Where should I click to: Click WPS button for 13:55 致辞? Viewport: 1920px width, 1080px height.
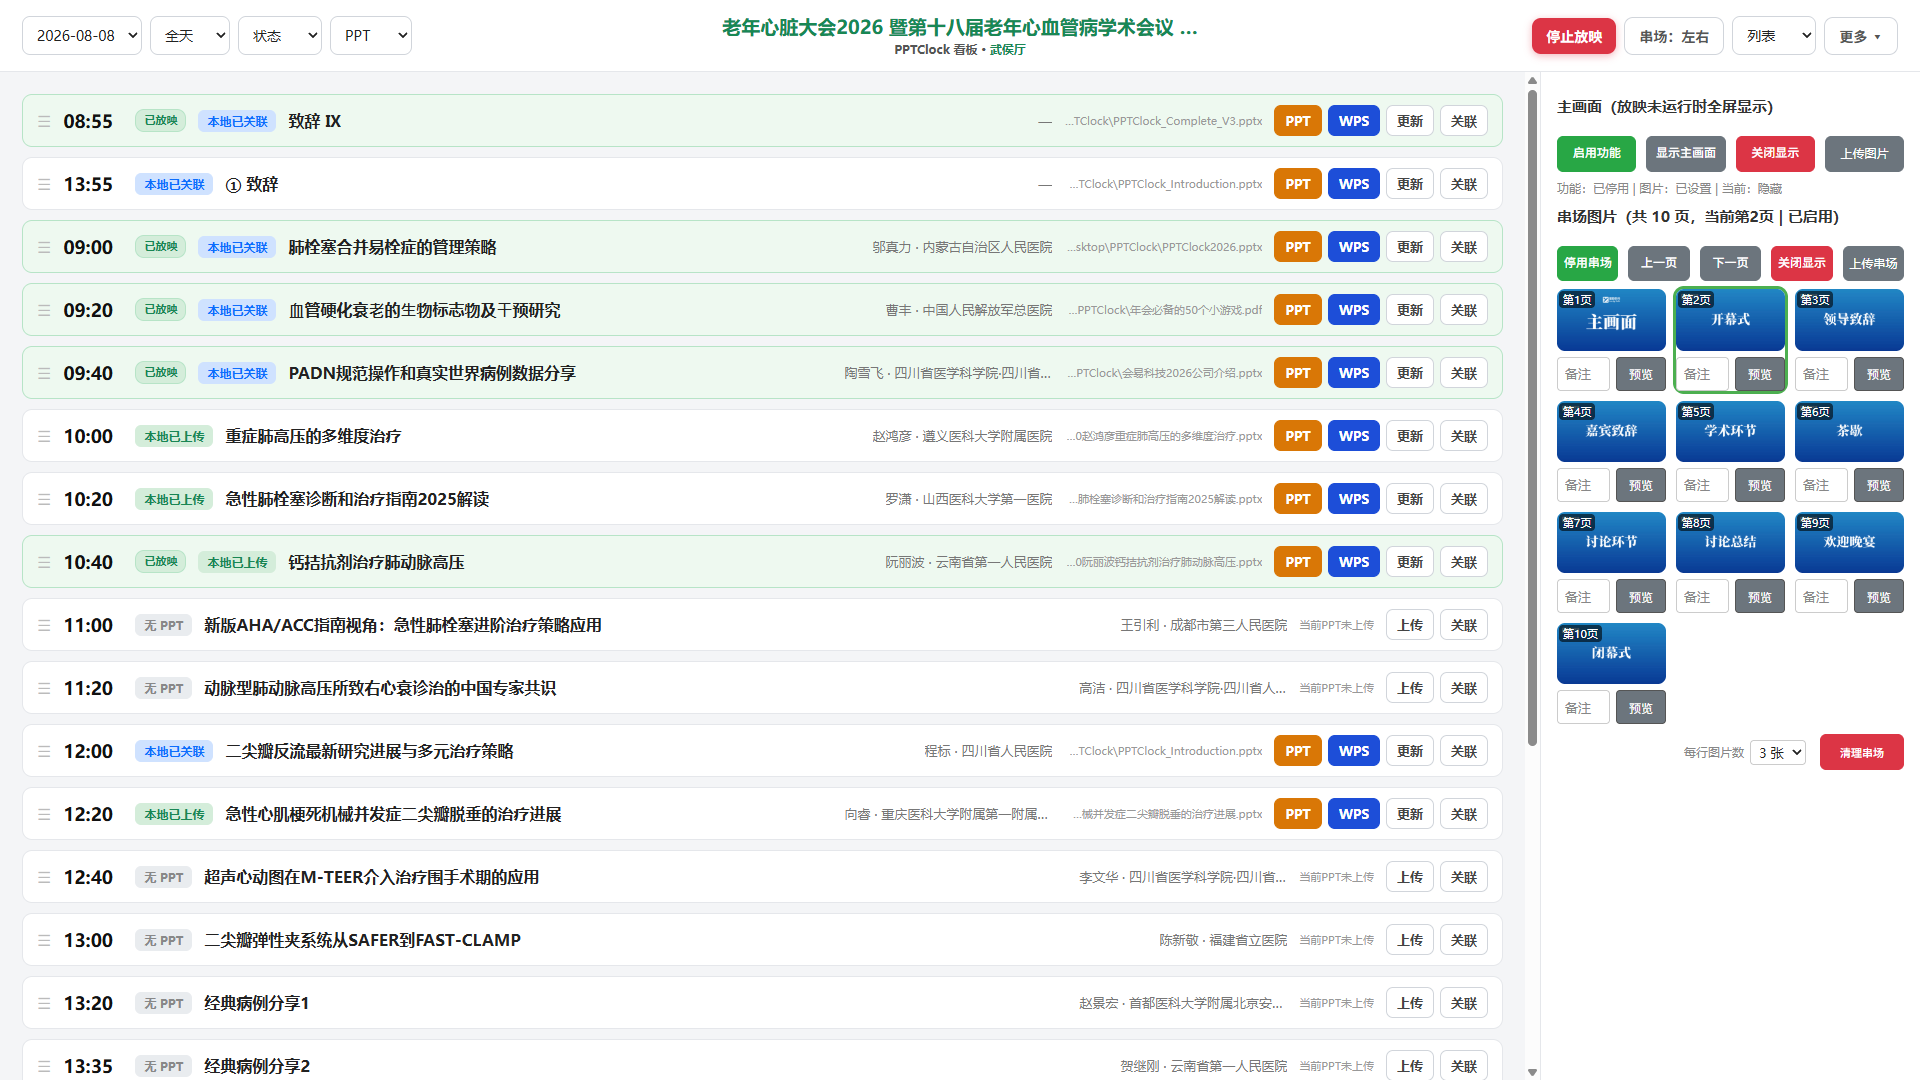pos(1354,184)
